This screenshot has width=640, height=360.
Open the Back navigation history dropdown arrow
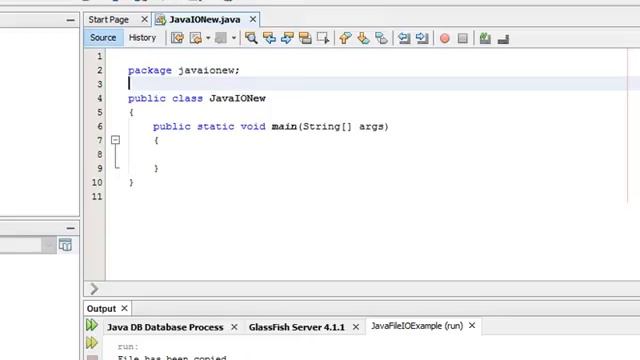[x=208, y=38]
